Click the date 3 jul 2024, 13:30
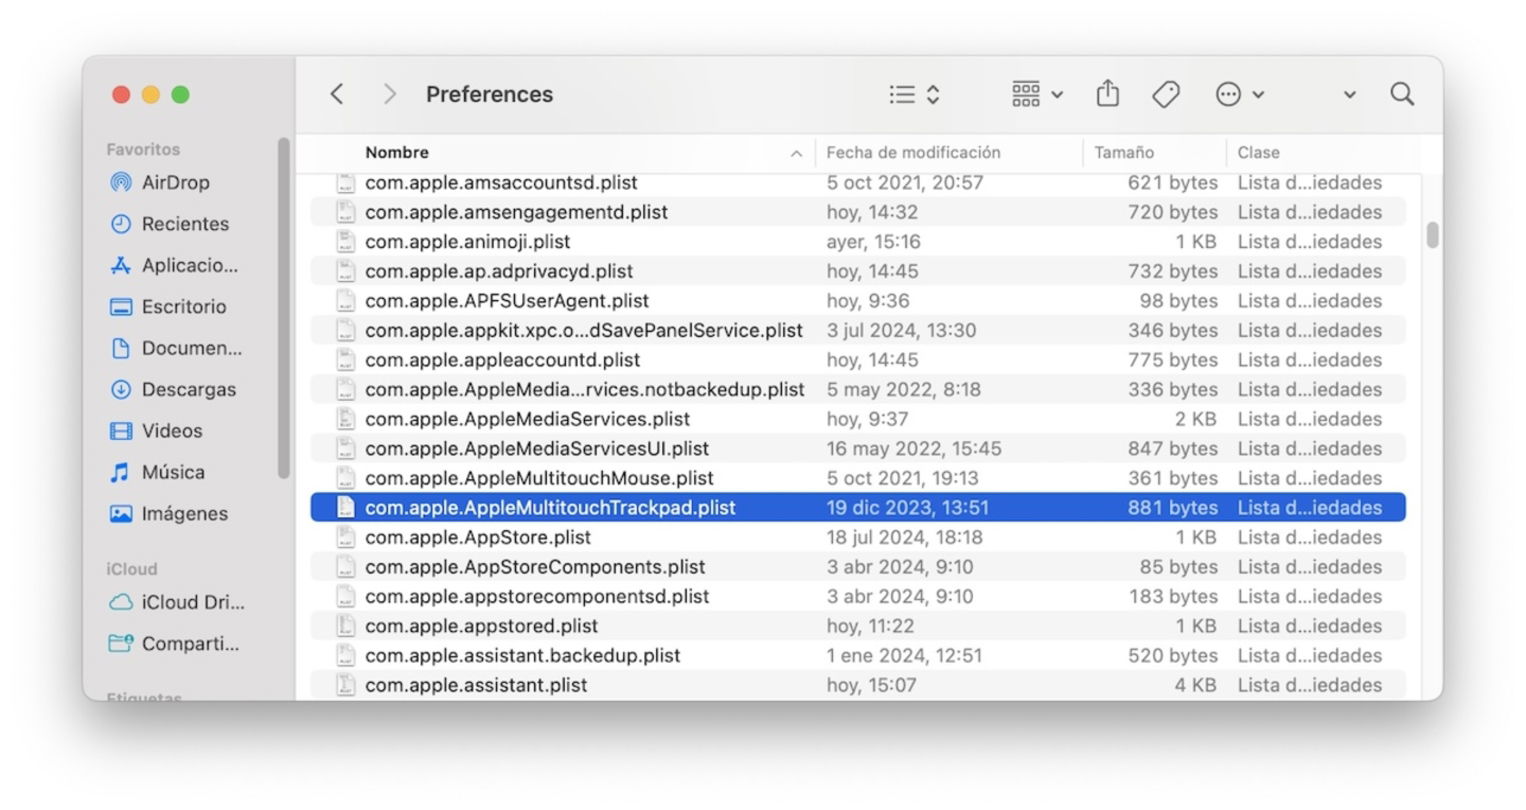This screenshot has height=810, width=1526. 901,330
